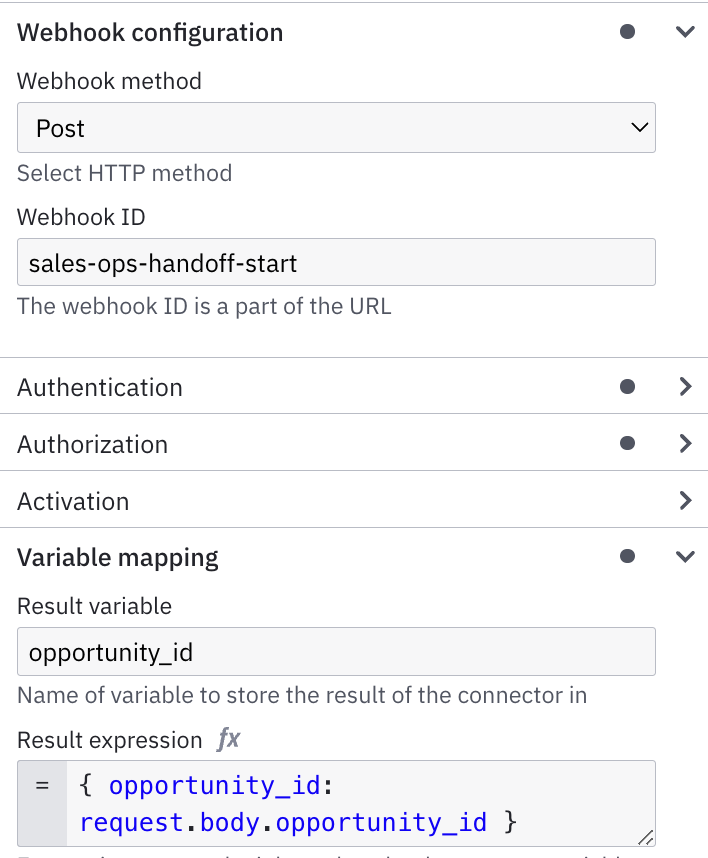Collapse the Variable mapping chevron
Screen dimensions: 708x858
pyautogui.click(x=685, y=556)
